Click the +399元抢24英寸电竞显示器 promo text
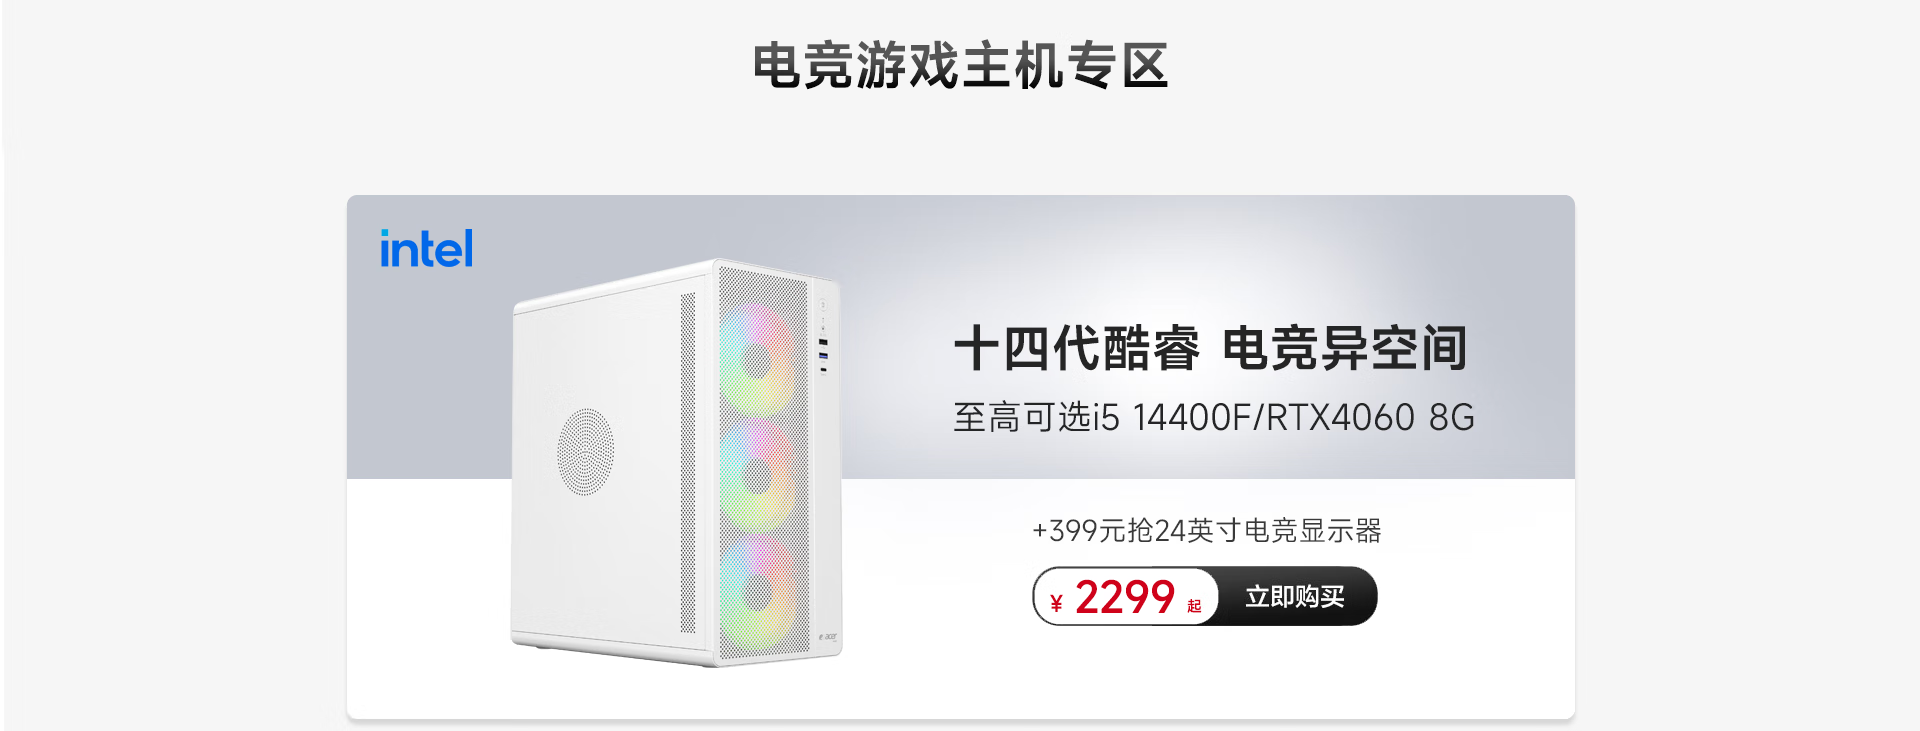1920x731 pixels. (1207, 530)
